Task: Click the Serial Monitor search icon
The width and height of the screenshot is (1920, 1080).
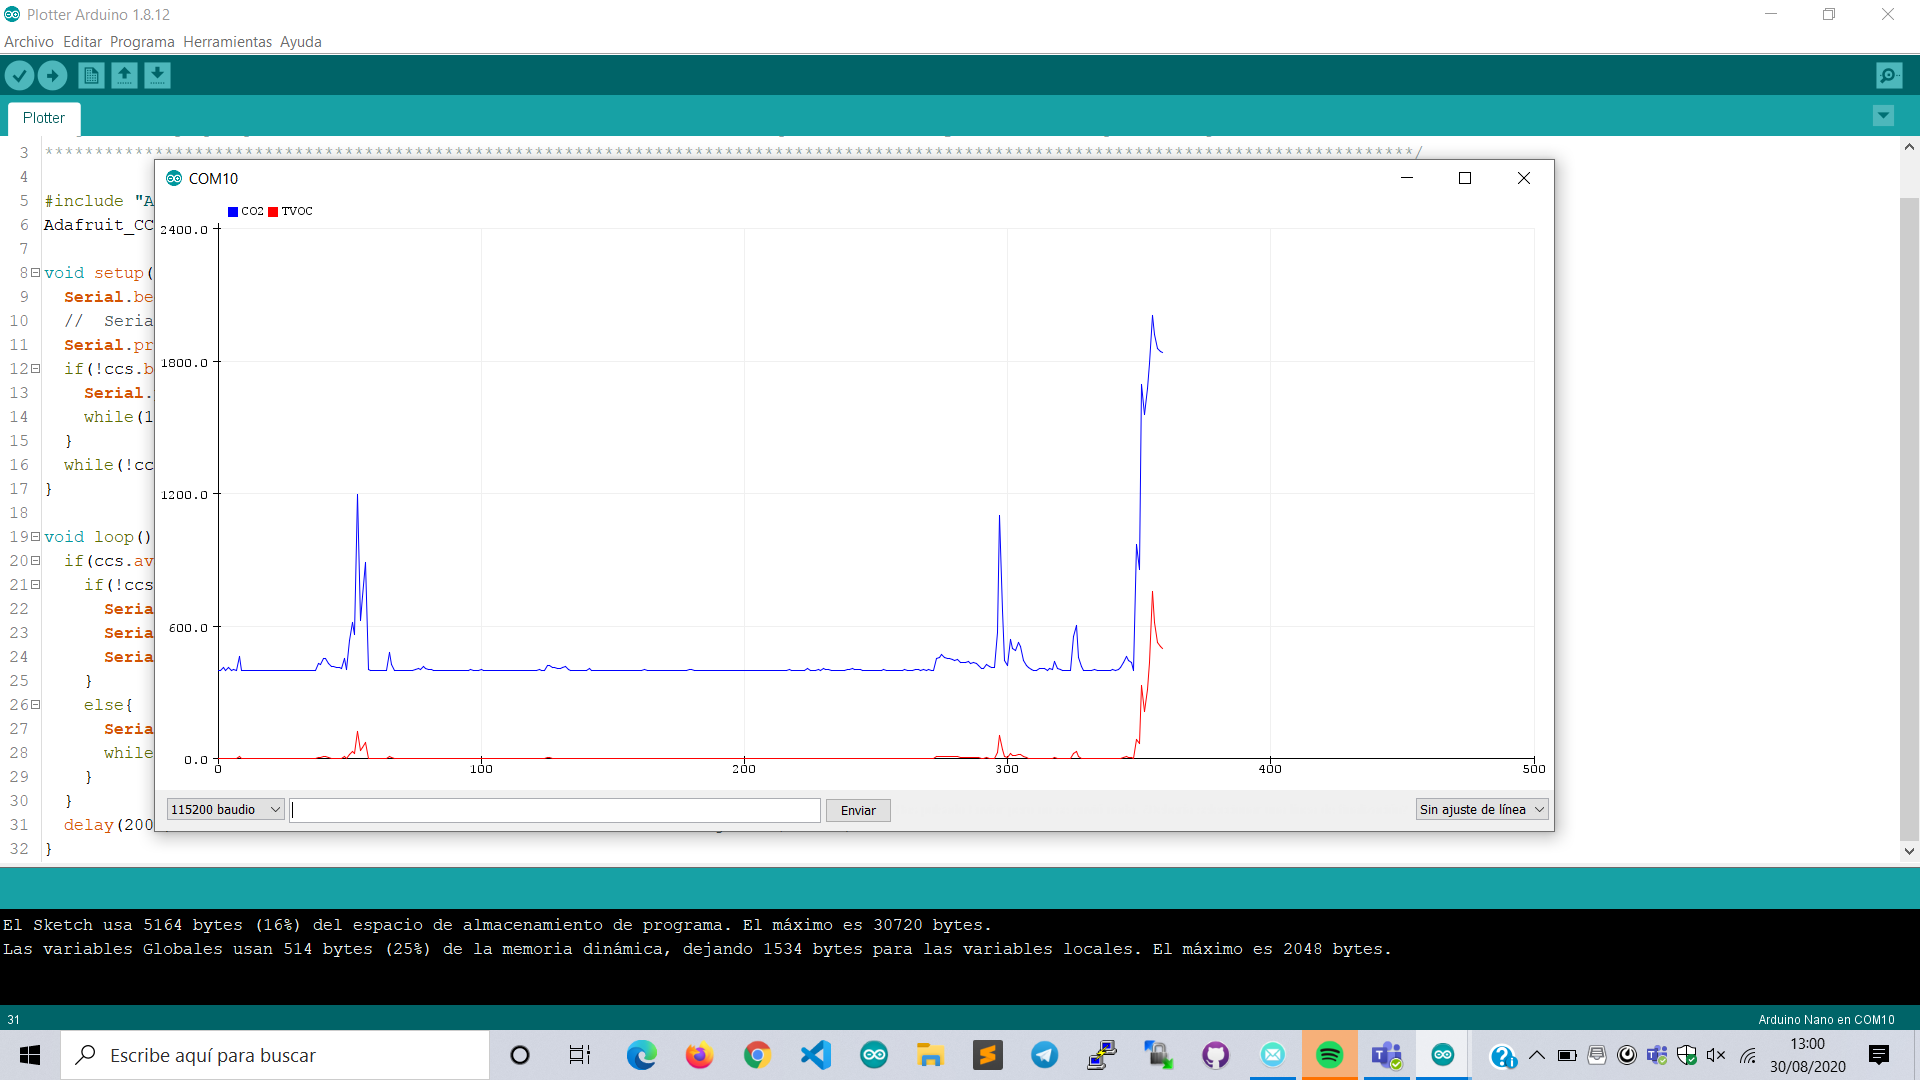Action: pyautogui.click(x=1888, y=75)
